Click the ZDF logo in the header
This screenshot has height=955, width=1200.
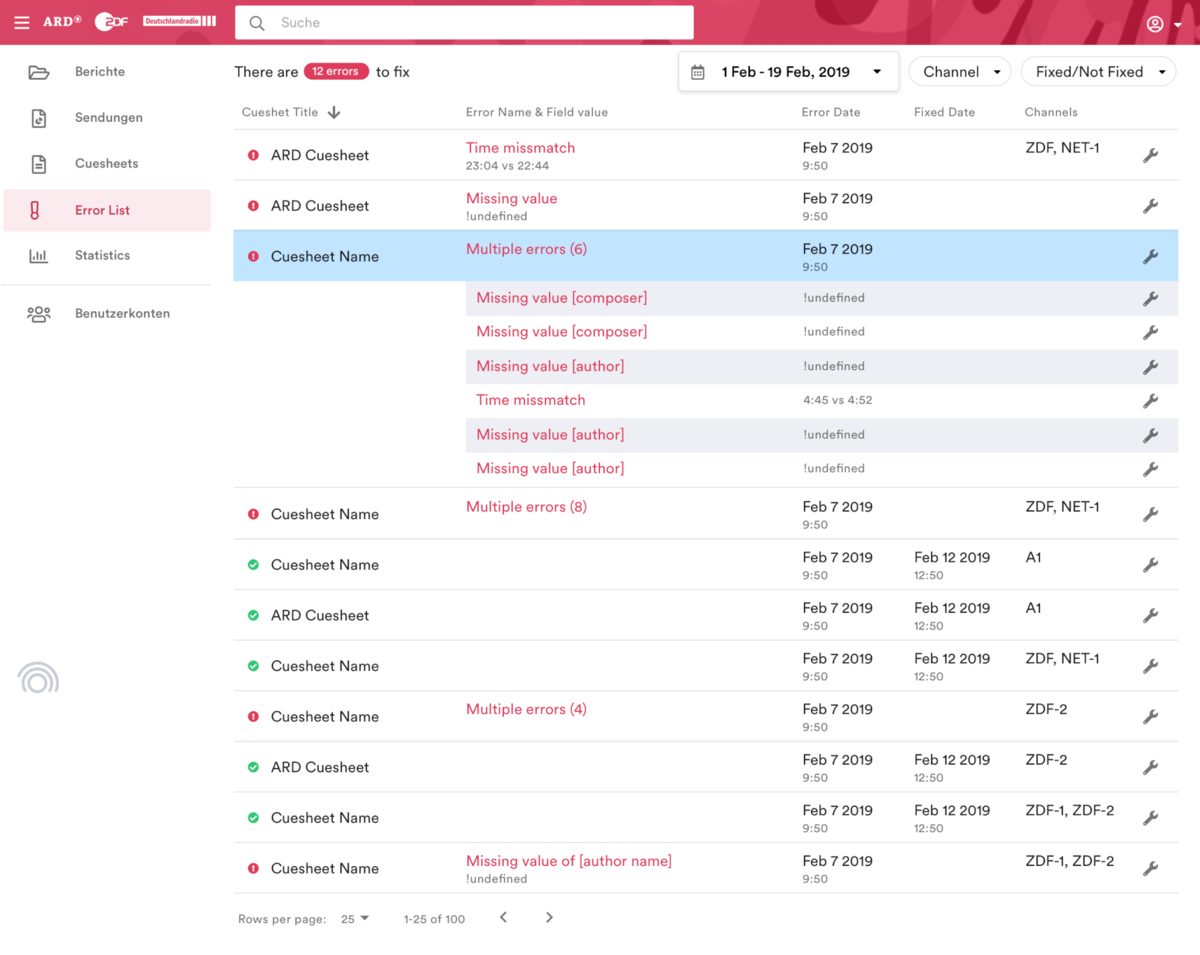(110, 21)
